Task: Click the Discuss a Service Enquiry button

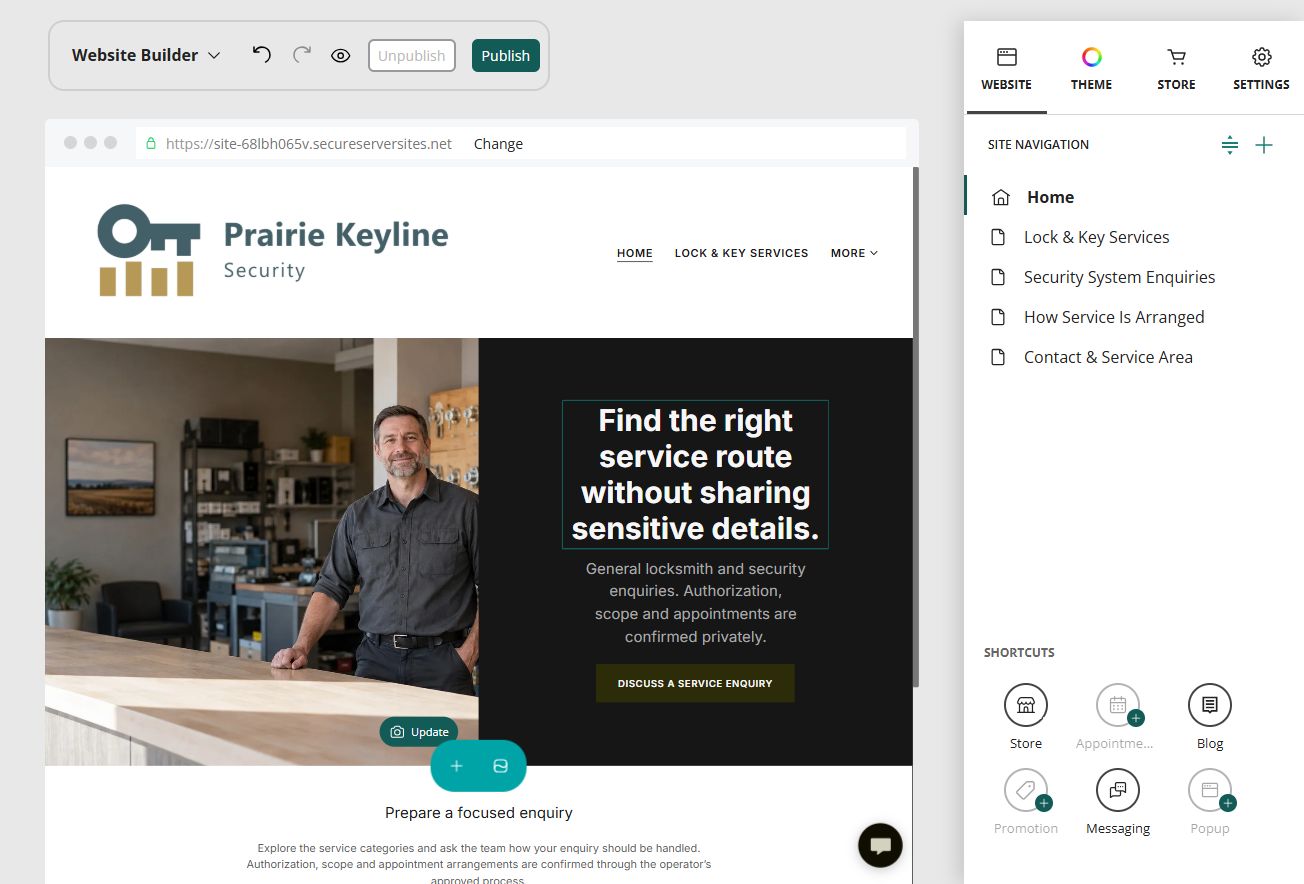Action: pos(695,683)
